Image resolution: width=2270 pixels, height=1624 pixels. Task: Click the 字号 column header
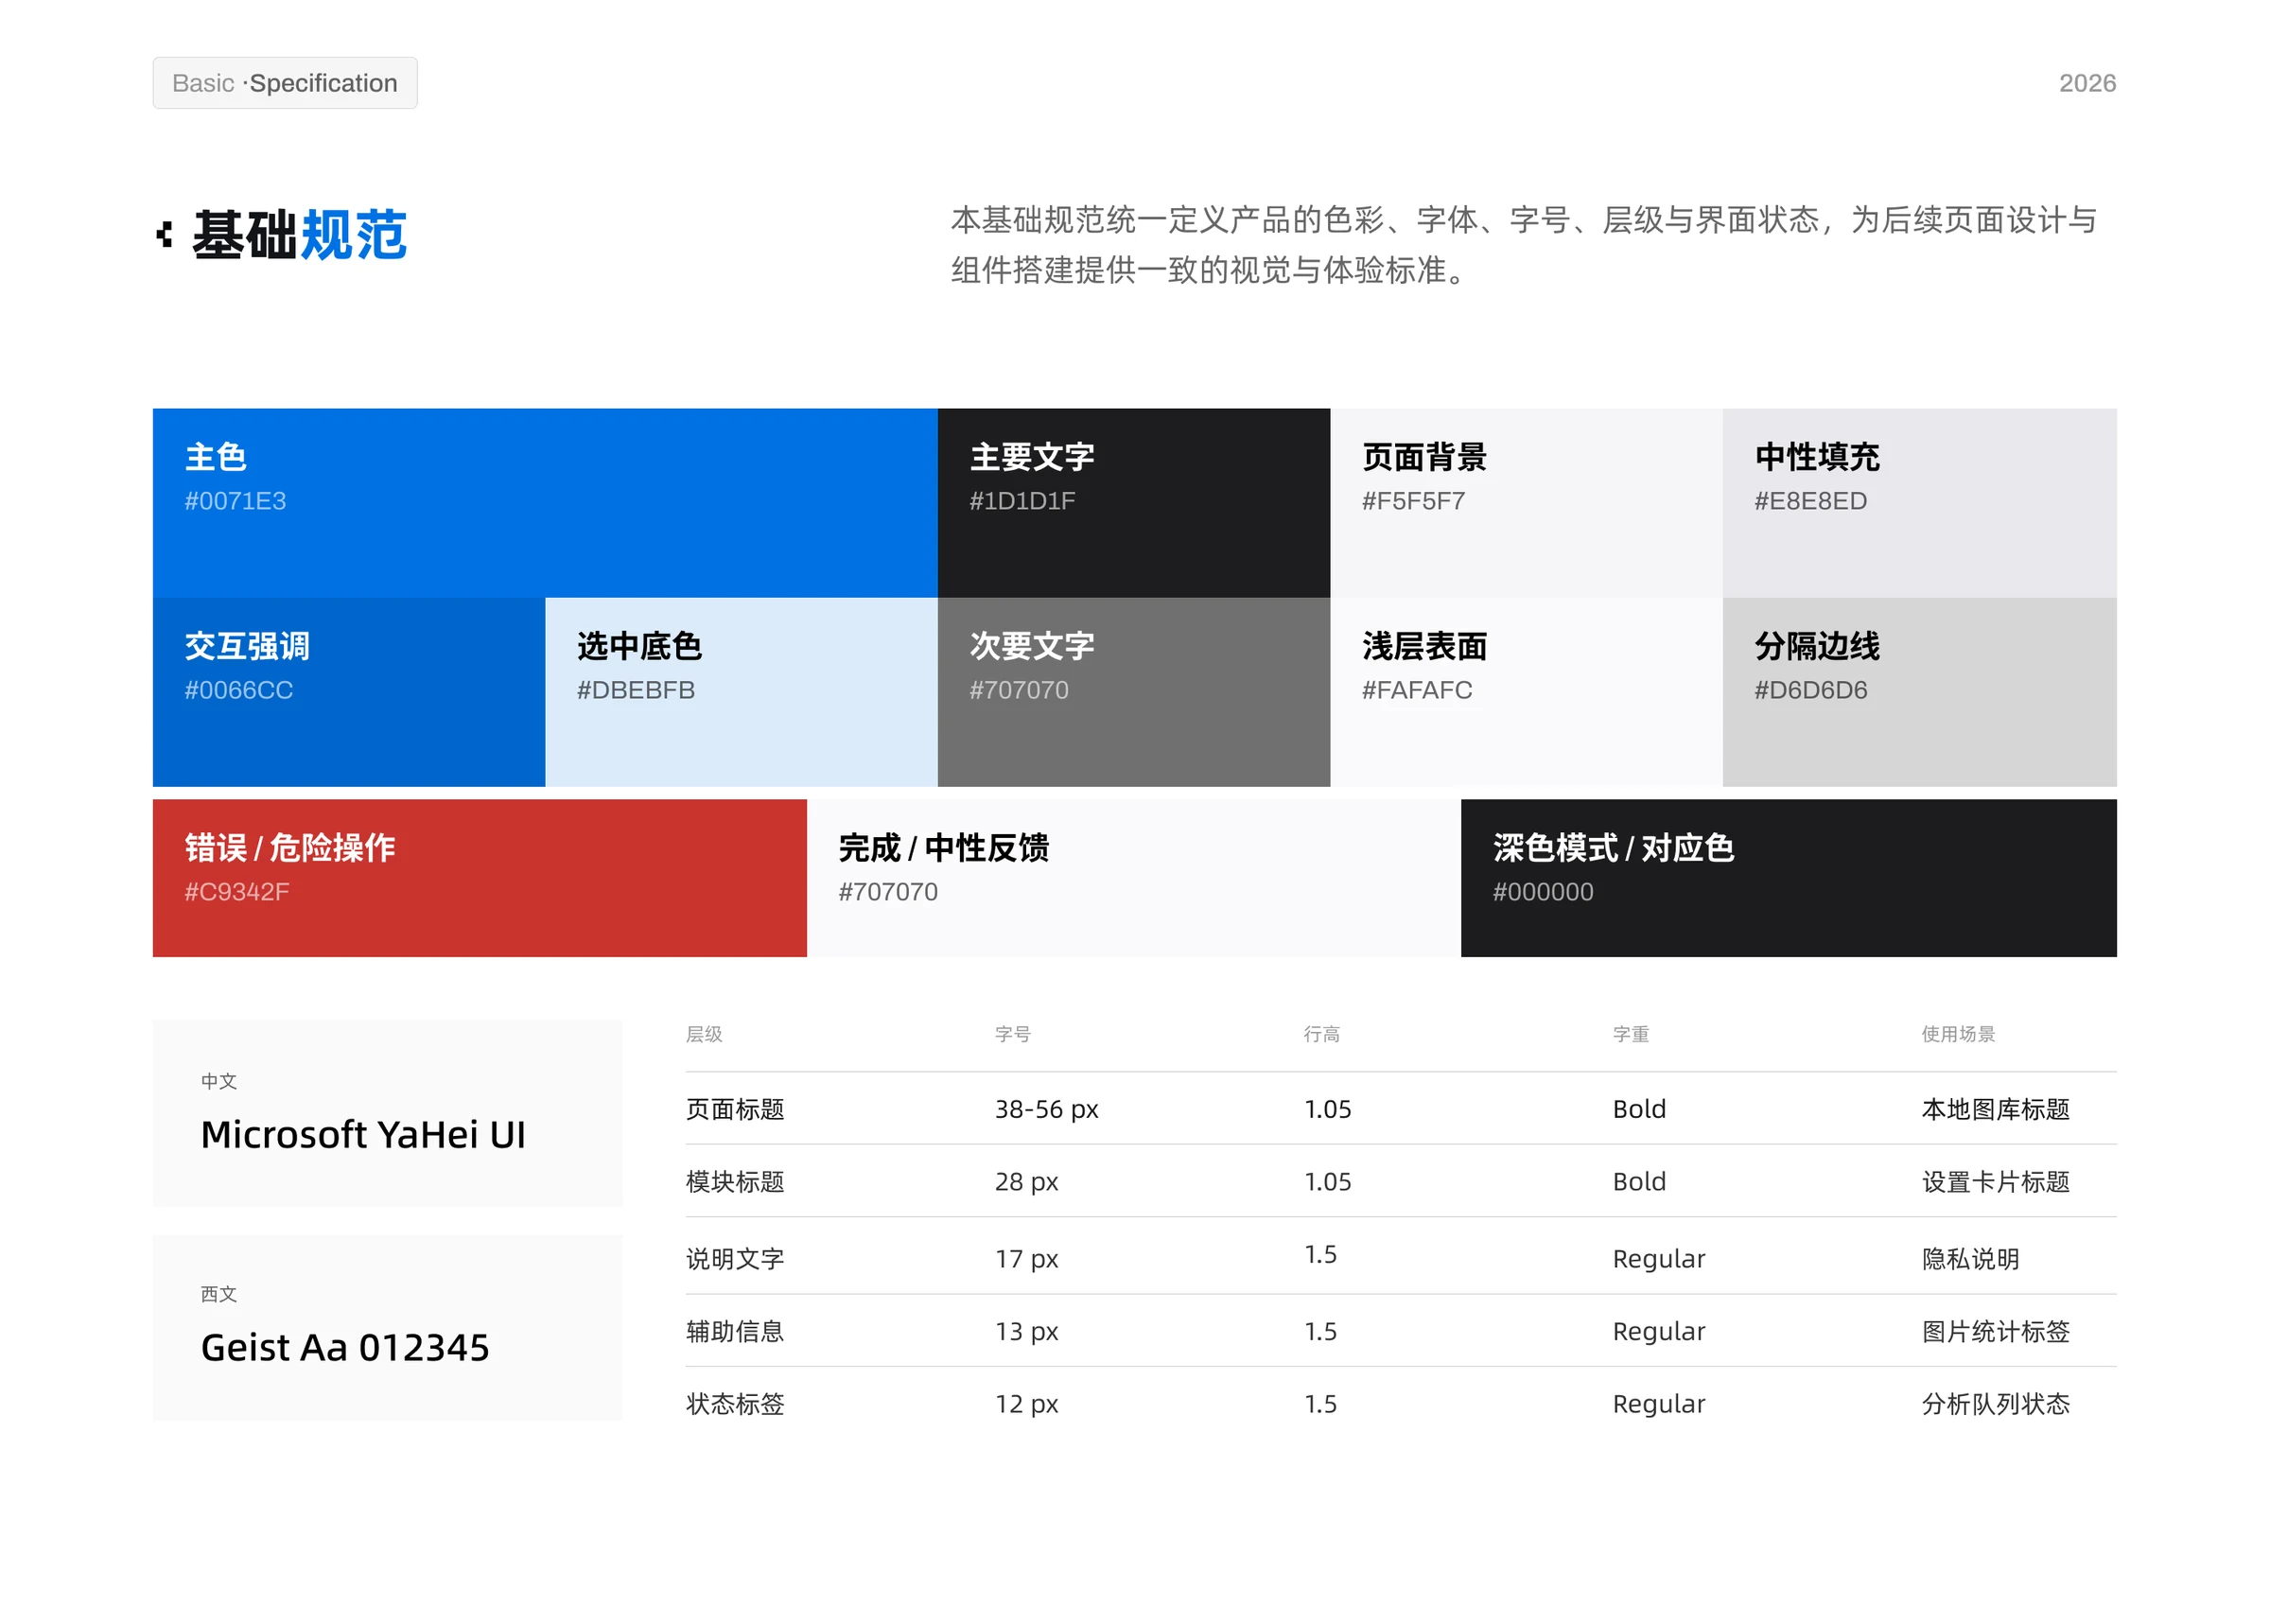[1012, 1034]
